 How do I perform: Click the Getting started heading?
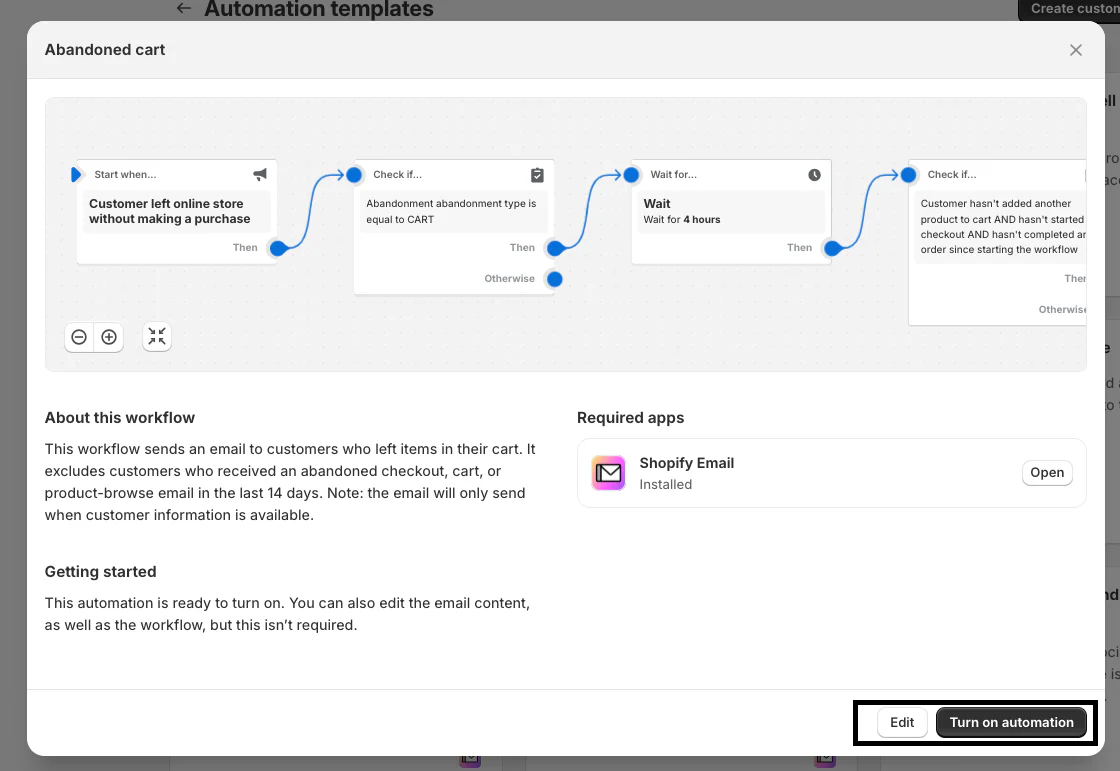(100, 572)
